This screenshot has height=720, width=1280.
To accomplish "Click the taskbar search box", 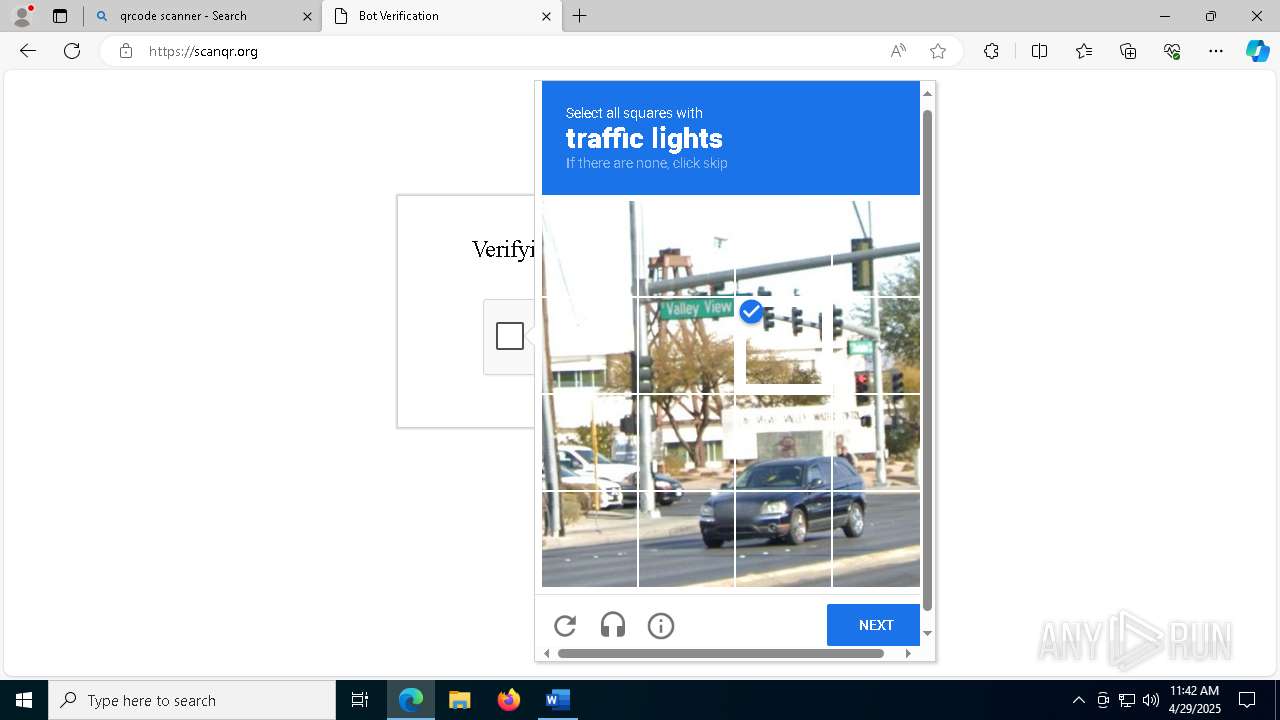I will [192, 700].
